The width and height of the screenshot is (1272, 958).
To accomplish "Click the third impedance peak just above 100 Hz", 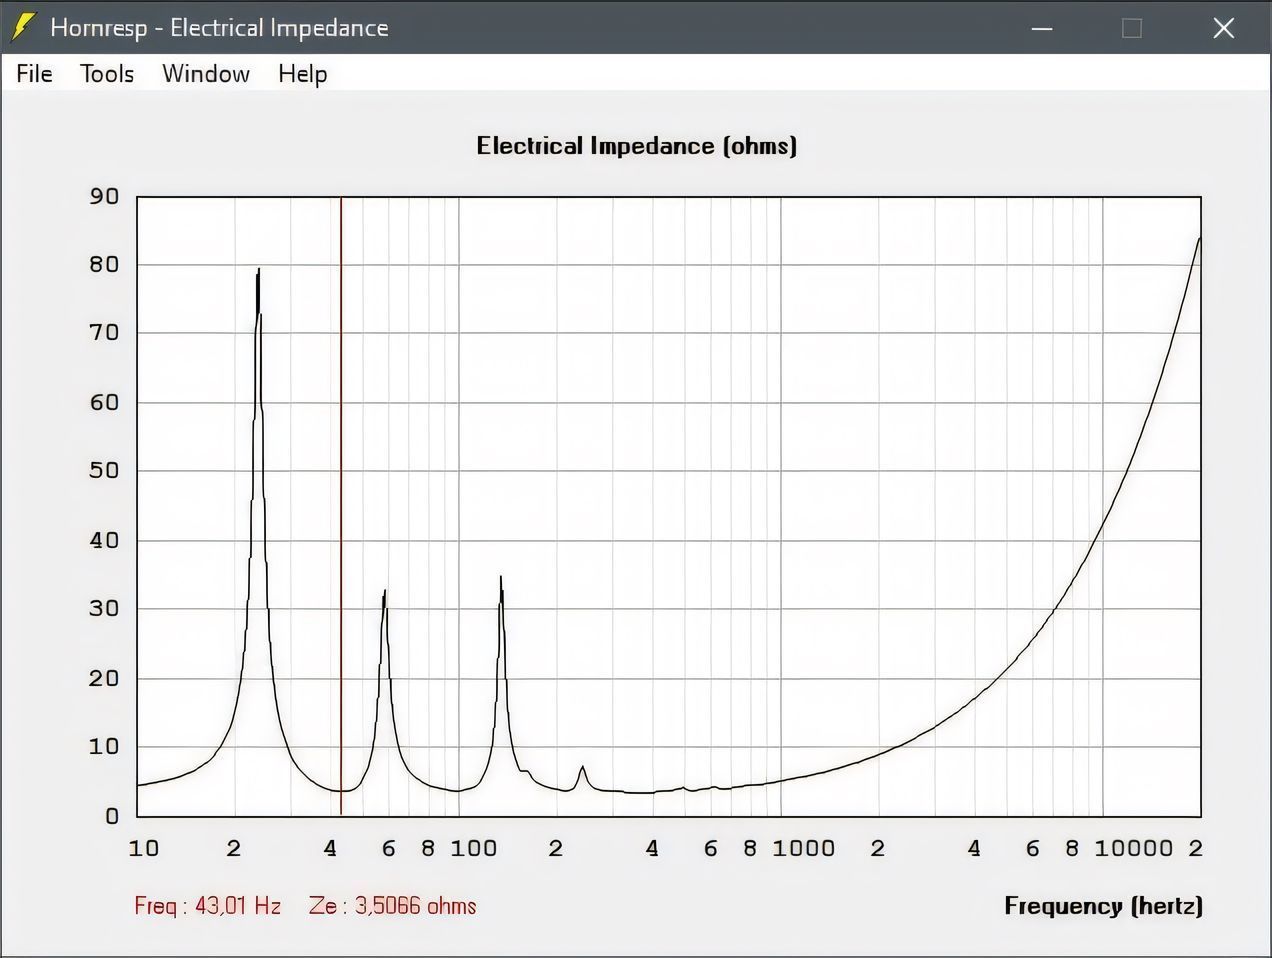I will (x=501, y=580).
